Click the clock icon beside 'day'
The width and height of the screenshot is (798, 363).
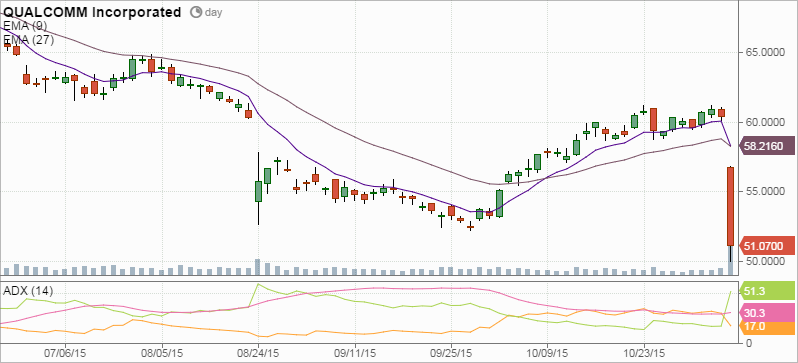point(196,12)
